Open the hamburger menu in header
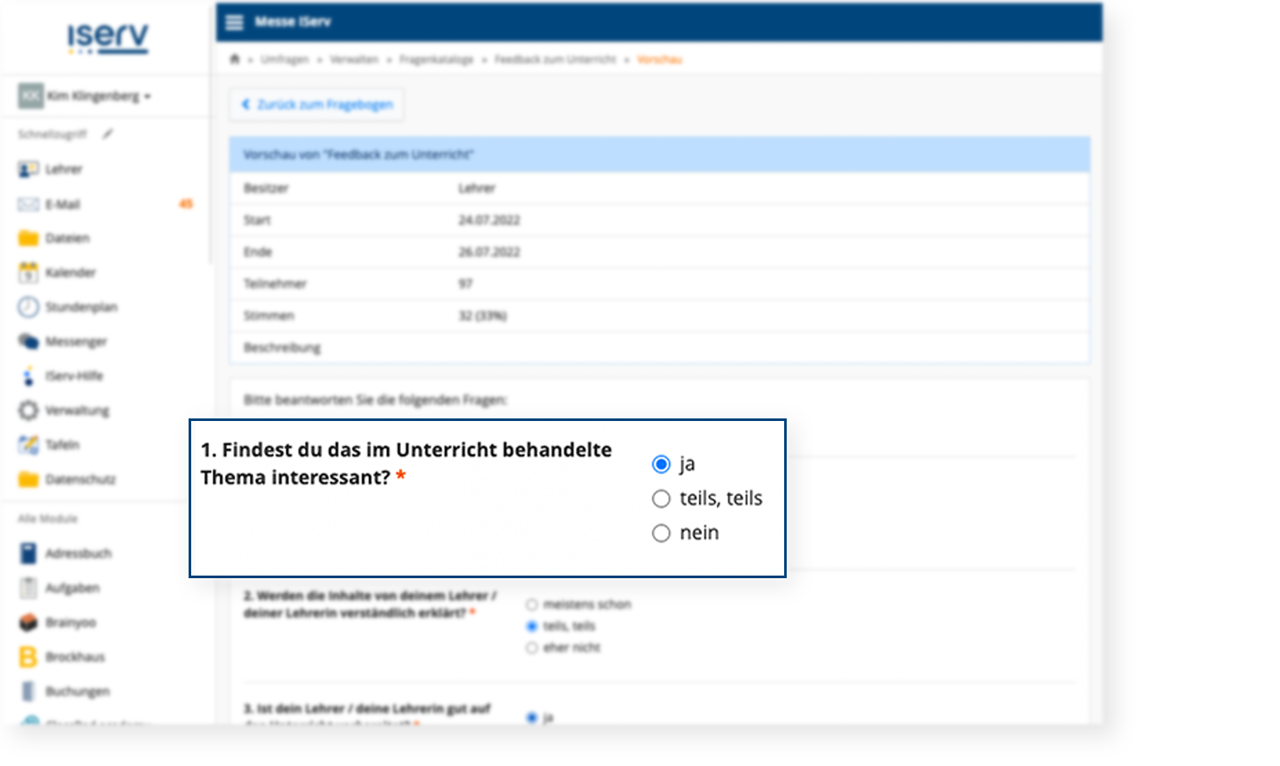Screen dimensions: 1280x766 pyautogui.click(x=234, y=22)
